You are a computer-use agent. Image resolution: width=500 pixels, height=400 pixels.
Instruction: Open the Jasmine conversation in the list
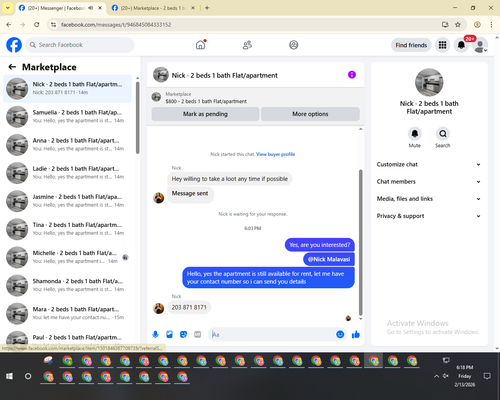(67, 201)
